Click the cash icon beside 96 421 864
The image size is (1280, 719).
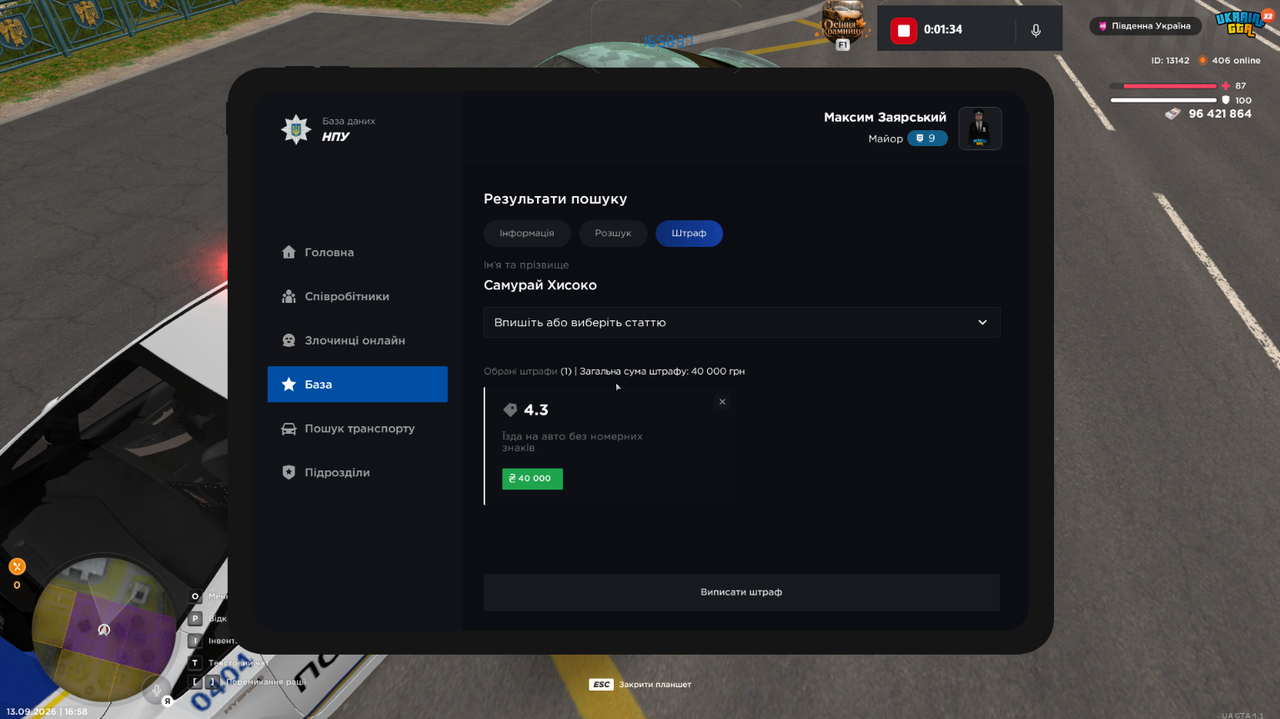coord(1173,114)
